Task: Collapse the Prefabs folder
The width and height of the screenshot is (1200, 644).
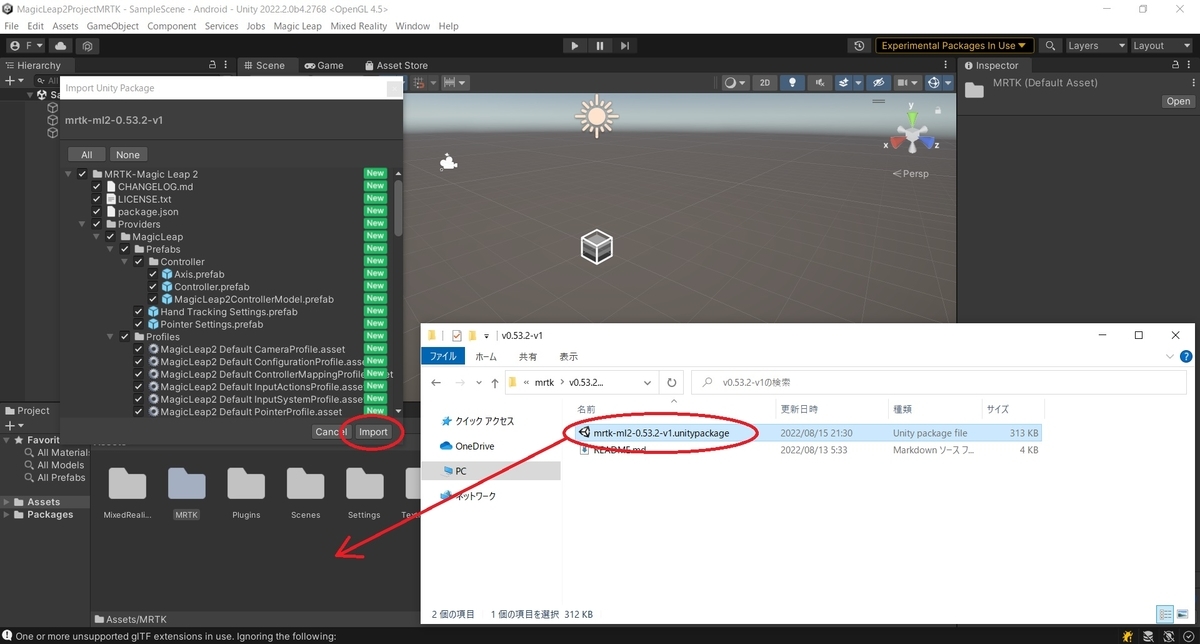Action: pos(111,249)
